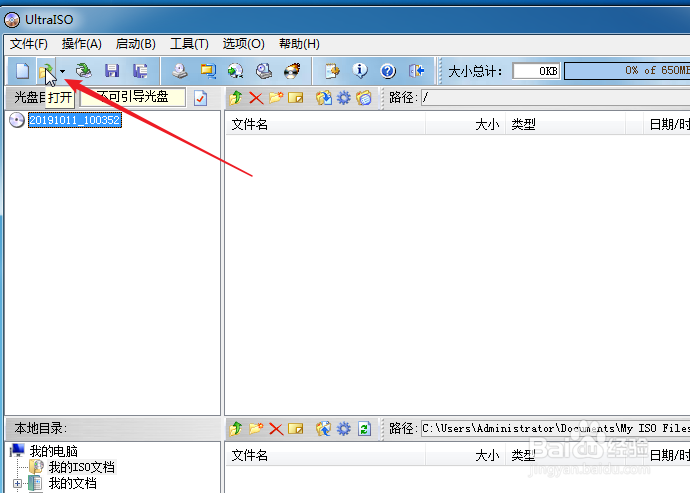Create a new ISO with New icon
This screenshot has width=690, height=493.
point(22,71)
